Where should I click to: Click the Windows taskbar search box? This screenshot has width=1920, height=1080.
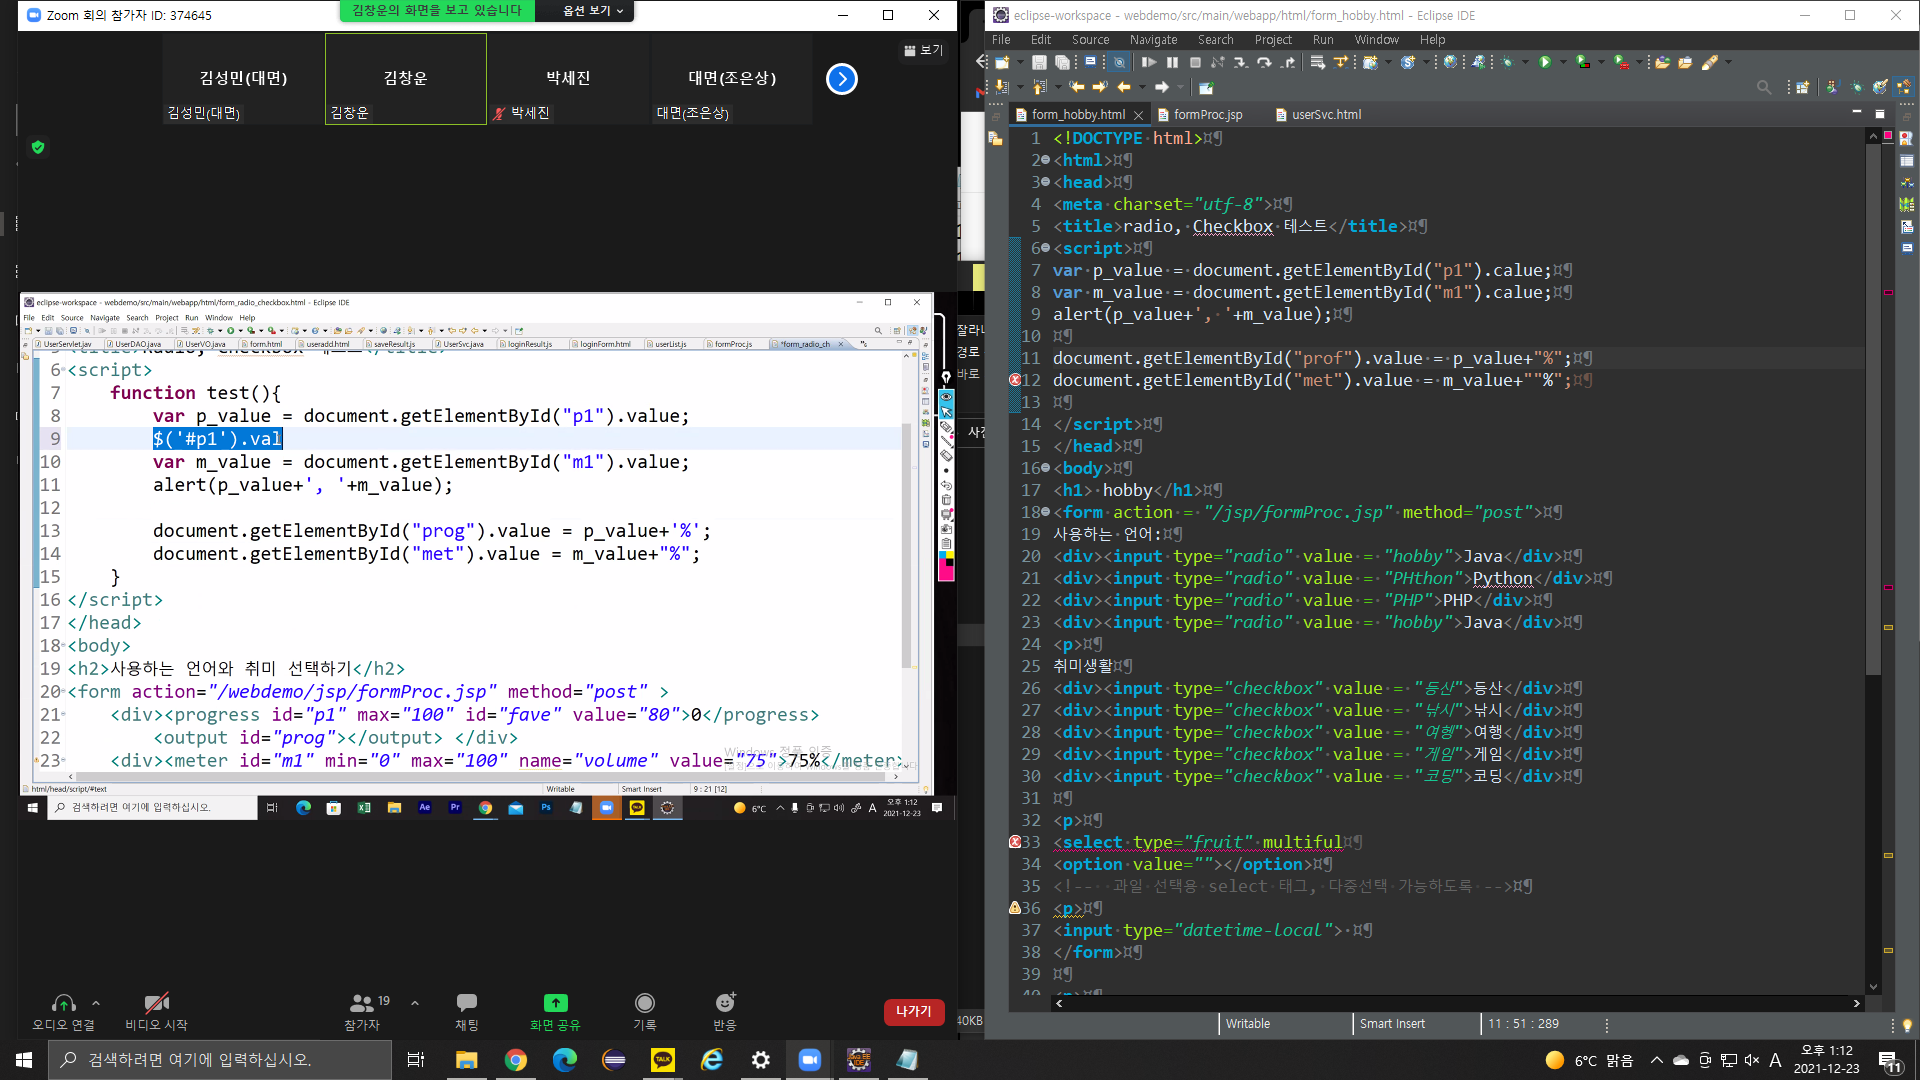220,1060
